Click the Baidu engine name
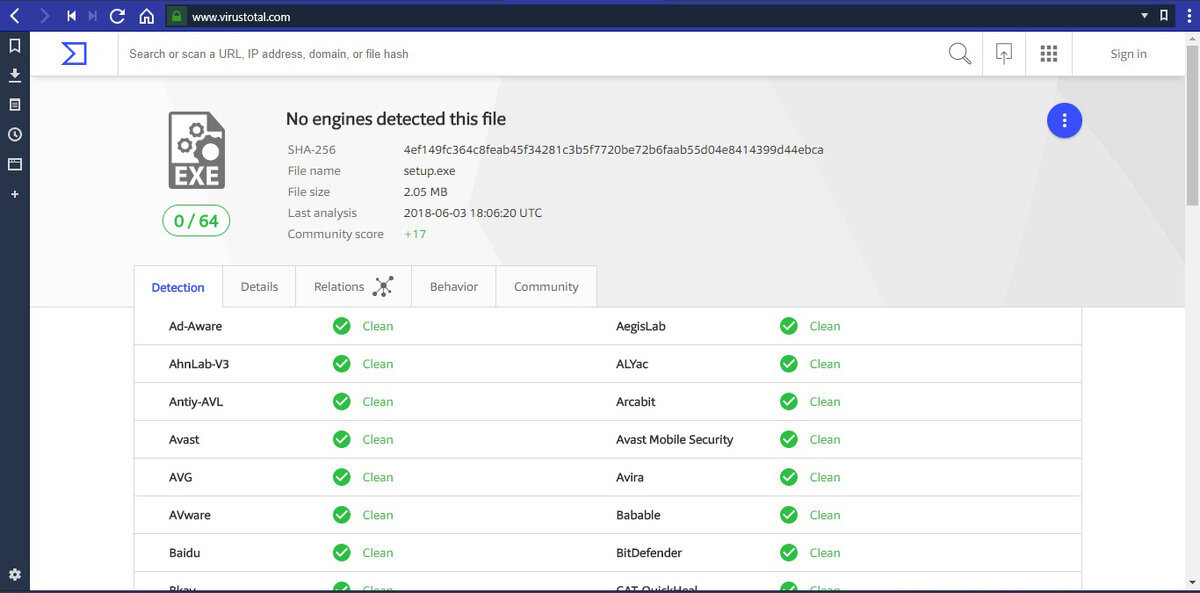1200x593 pixels. tap(185, 552)
